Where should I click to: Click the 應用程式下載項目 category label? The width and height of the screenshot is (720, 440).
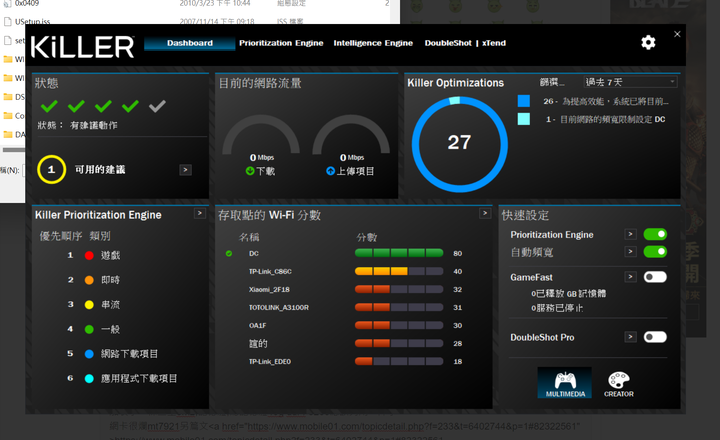[139, 378]
